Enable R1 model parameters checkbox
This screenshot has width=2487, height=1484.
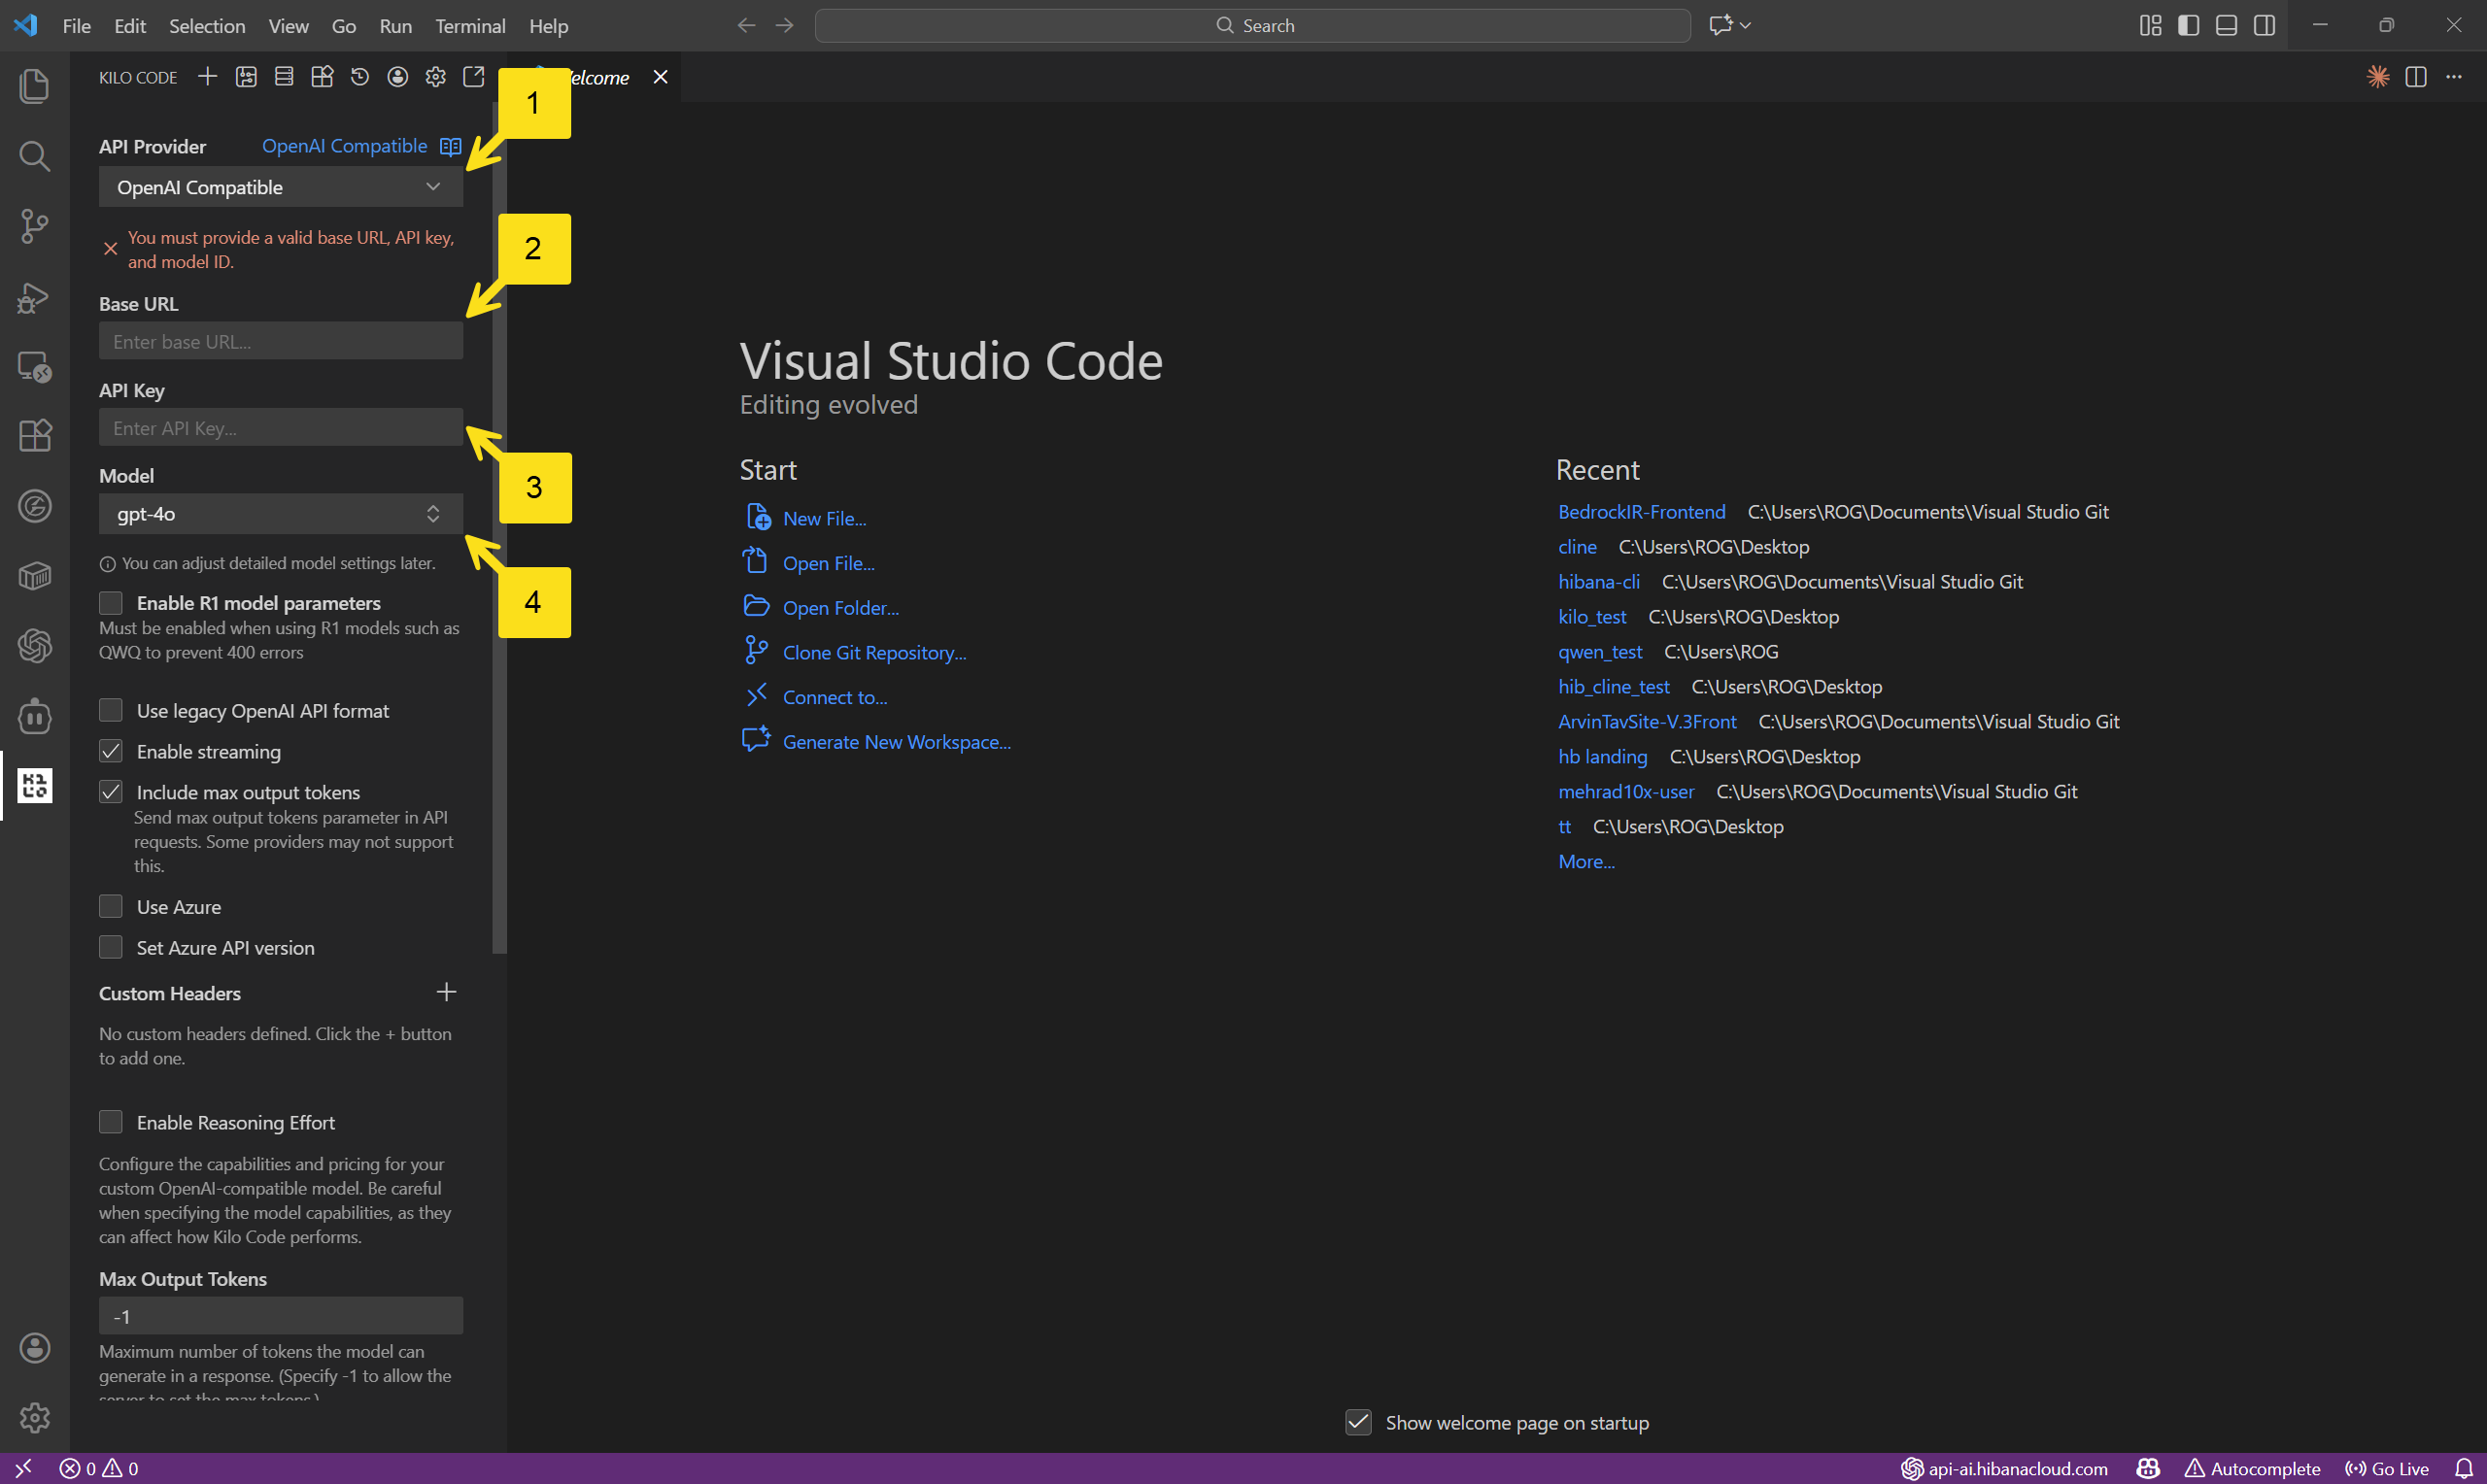pos(111,603)
